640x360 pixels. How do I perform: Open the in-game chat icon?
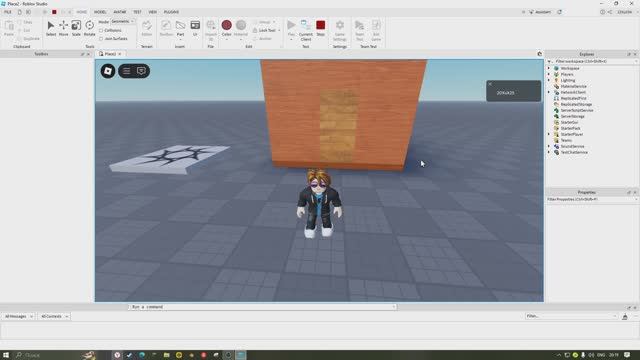pos(141,71)
